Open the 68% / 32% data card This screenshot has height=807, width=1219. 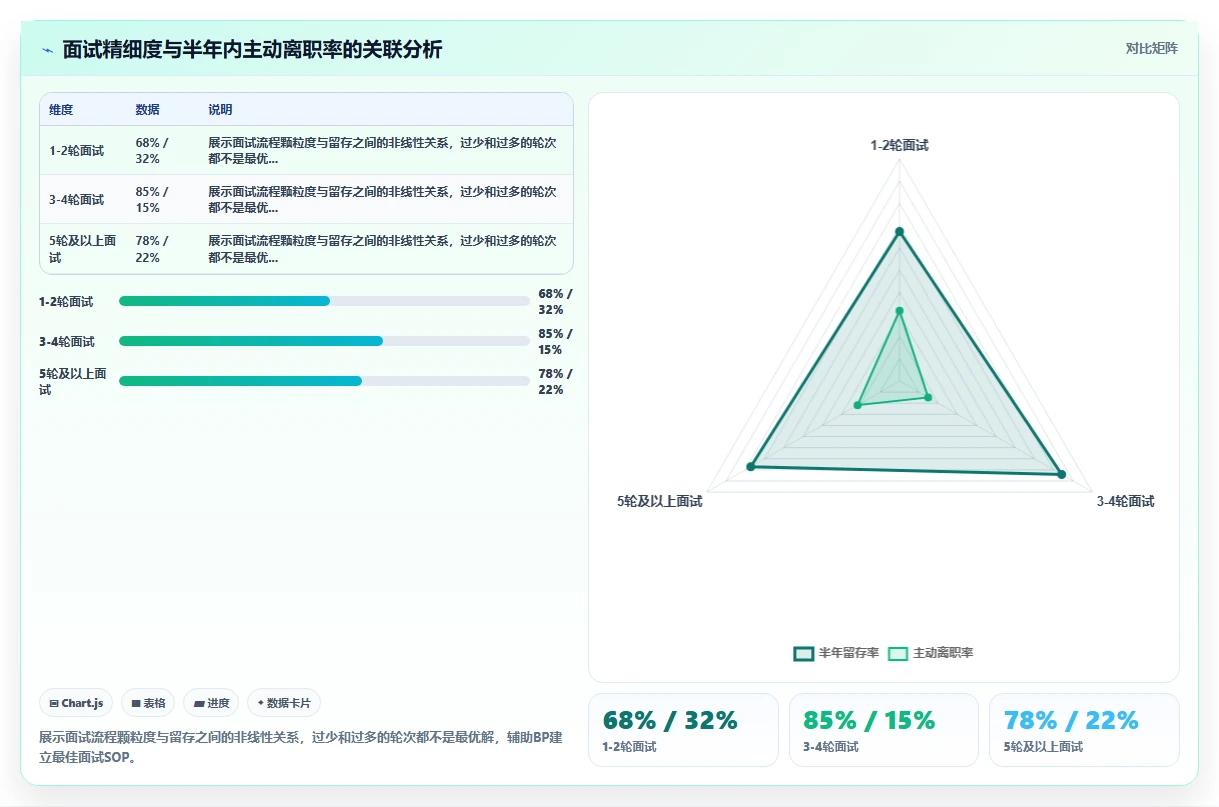(683, 730)
